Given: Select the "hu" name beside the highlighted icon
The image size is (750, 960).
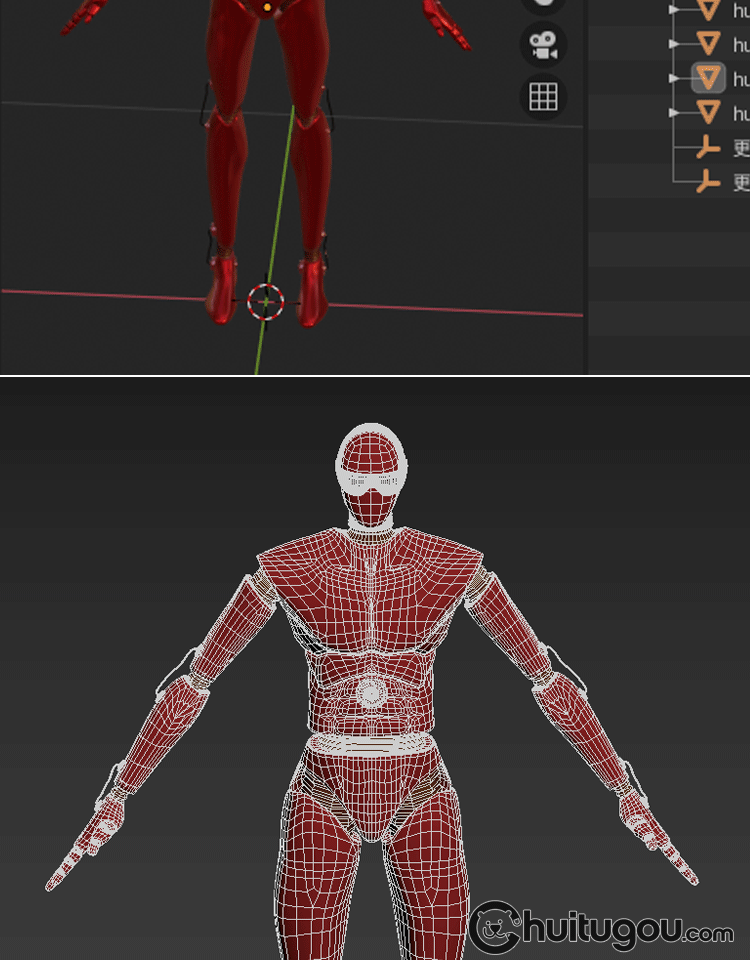Looking at the screenshot, I should coord(740,78).
